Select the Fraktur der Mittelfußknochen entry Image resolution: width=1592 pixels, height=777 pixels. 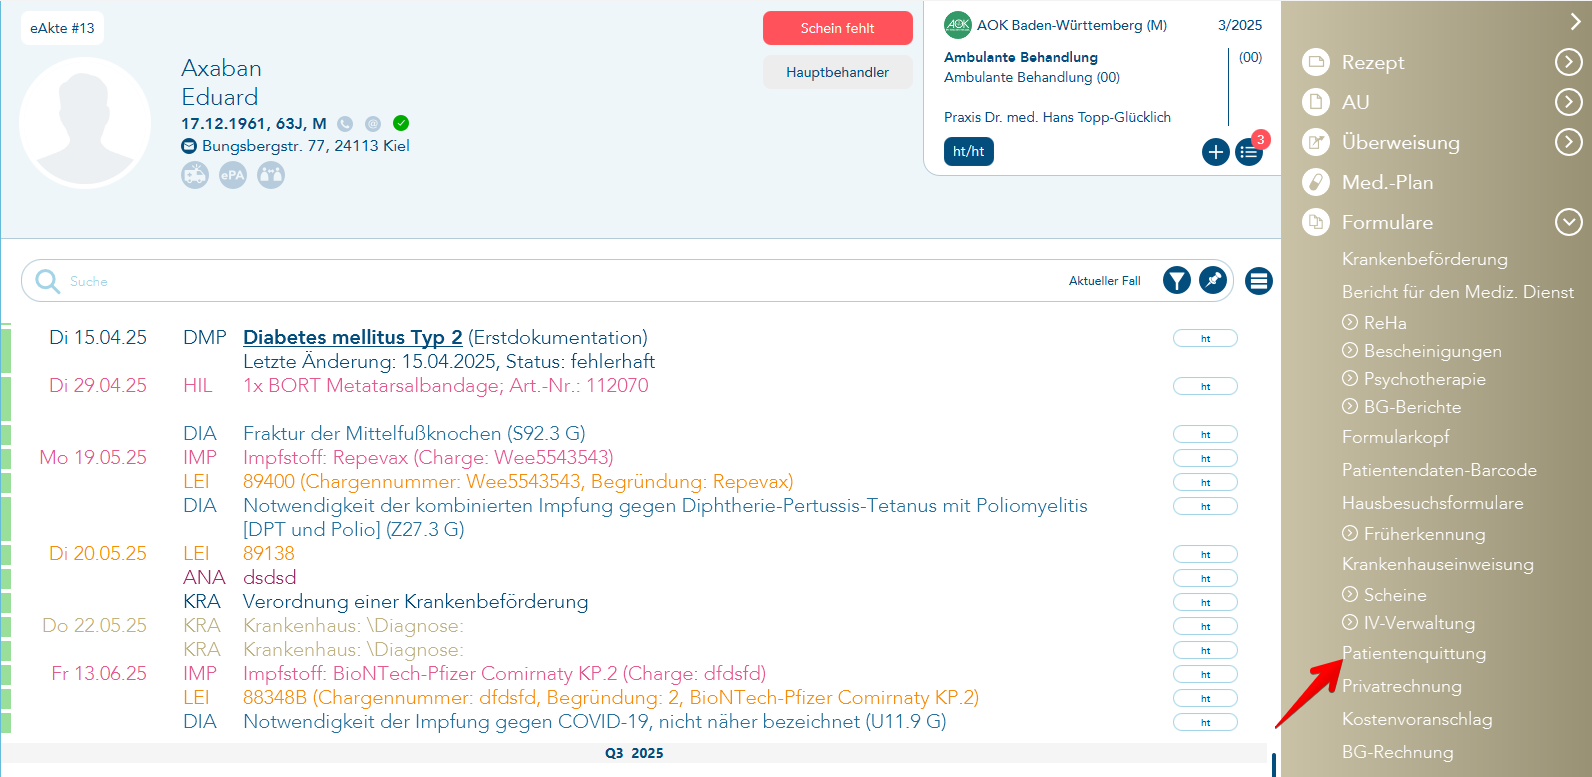tap(414, 433)
